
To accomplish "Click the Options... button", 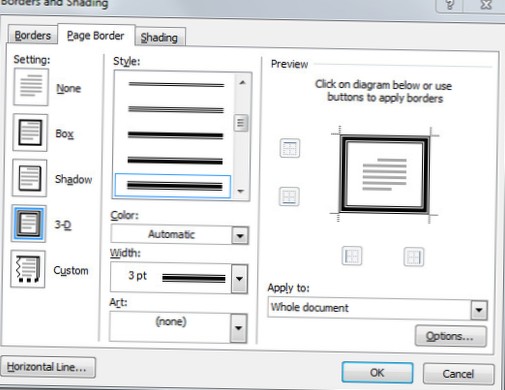I will [450, 336].
